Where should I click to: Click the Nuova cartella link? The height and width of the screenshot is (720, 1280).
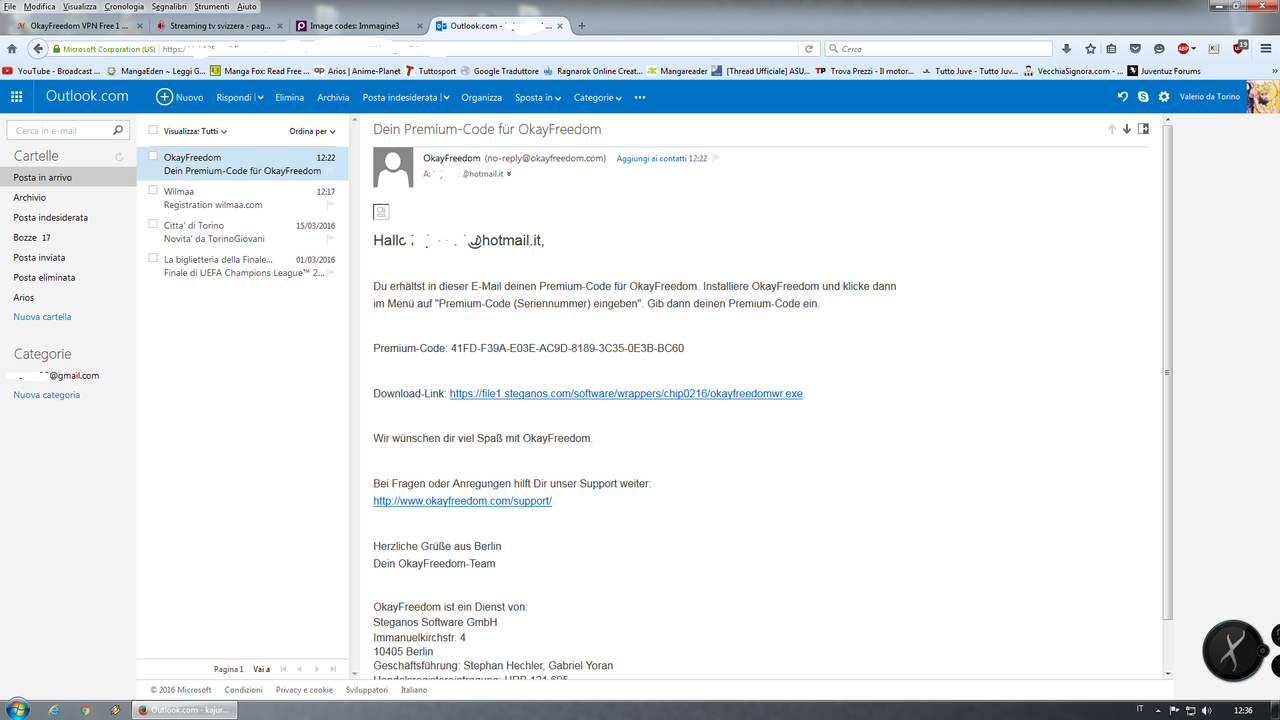[42, 317]
